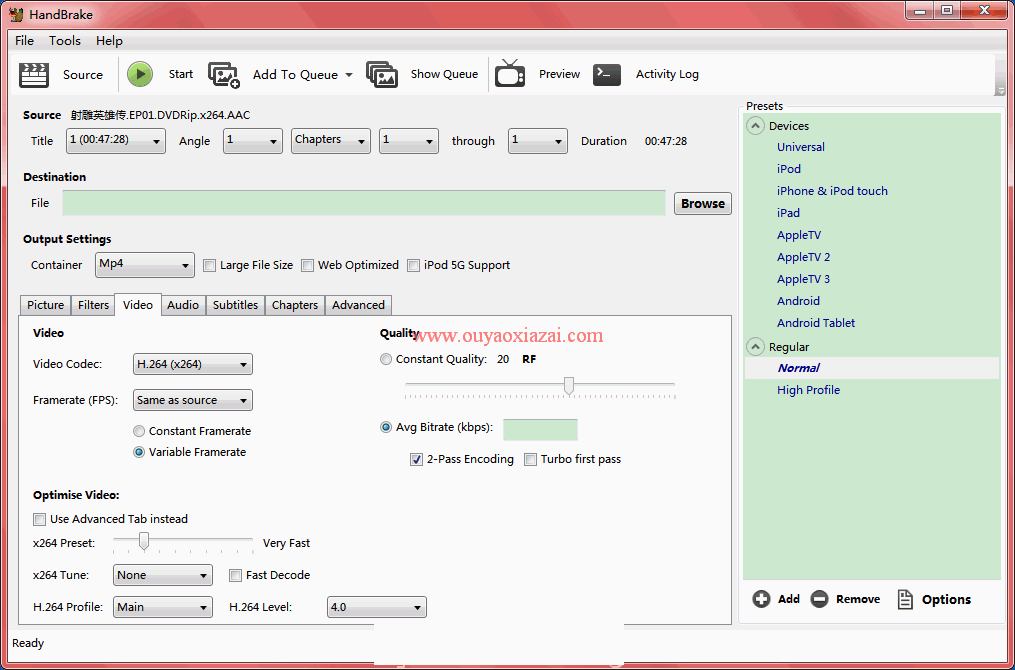Screen dimensions: 1015x670
Task: Open the Angle dropdown
Action: (253, 141)
